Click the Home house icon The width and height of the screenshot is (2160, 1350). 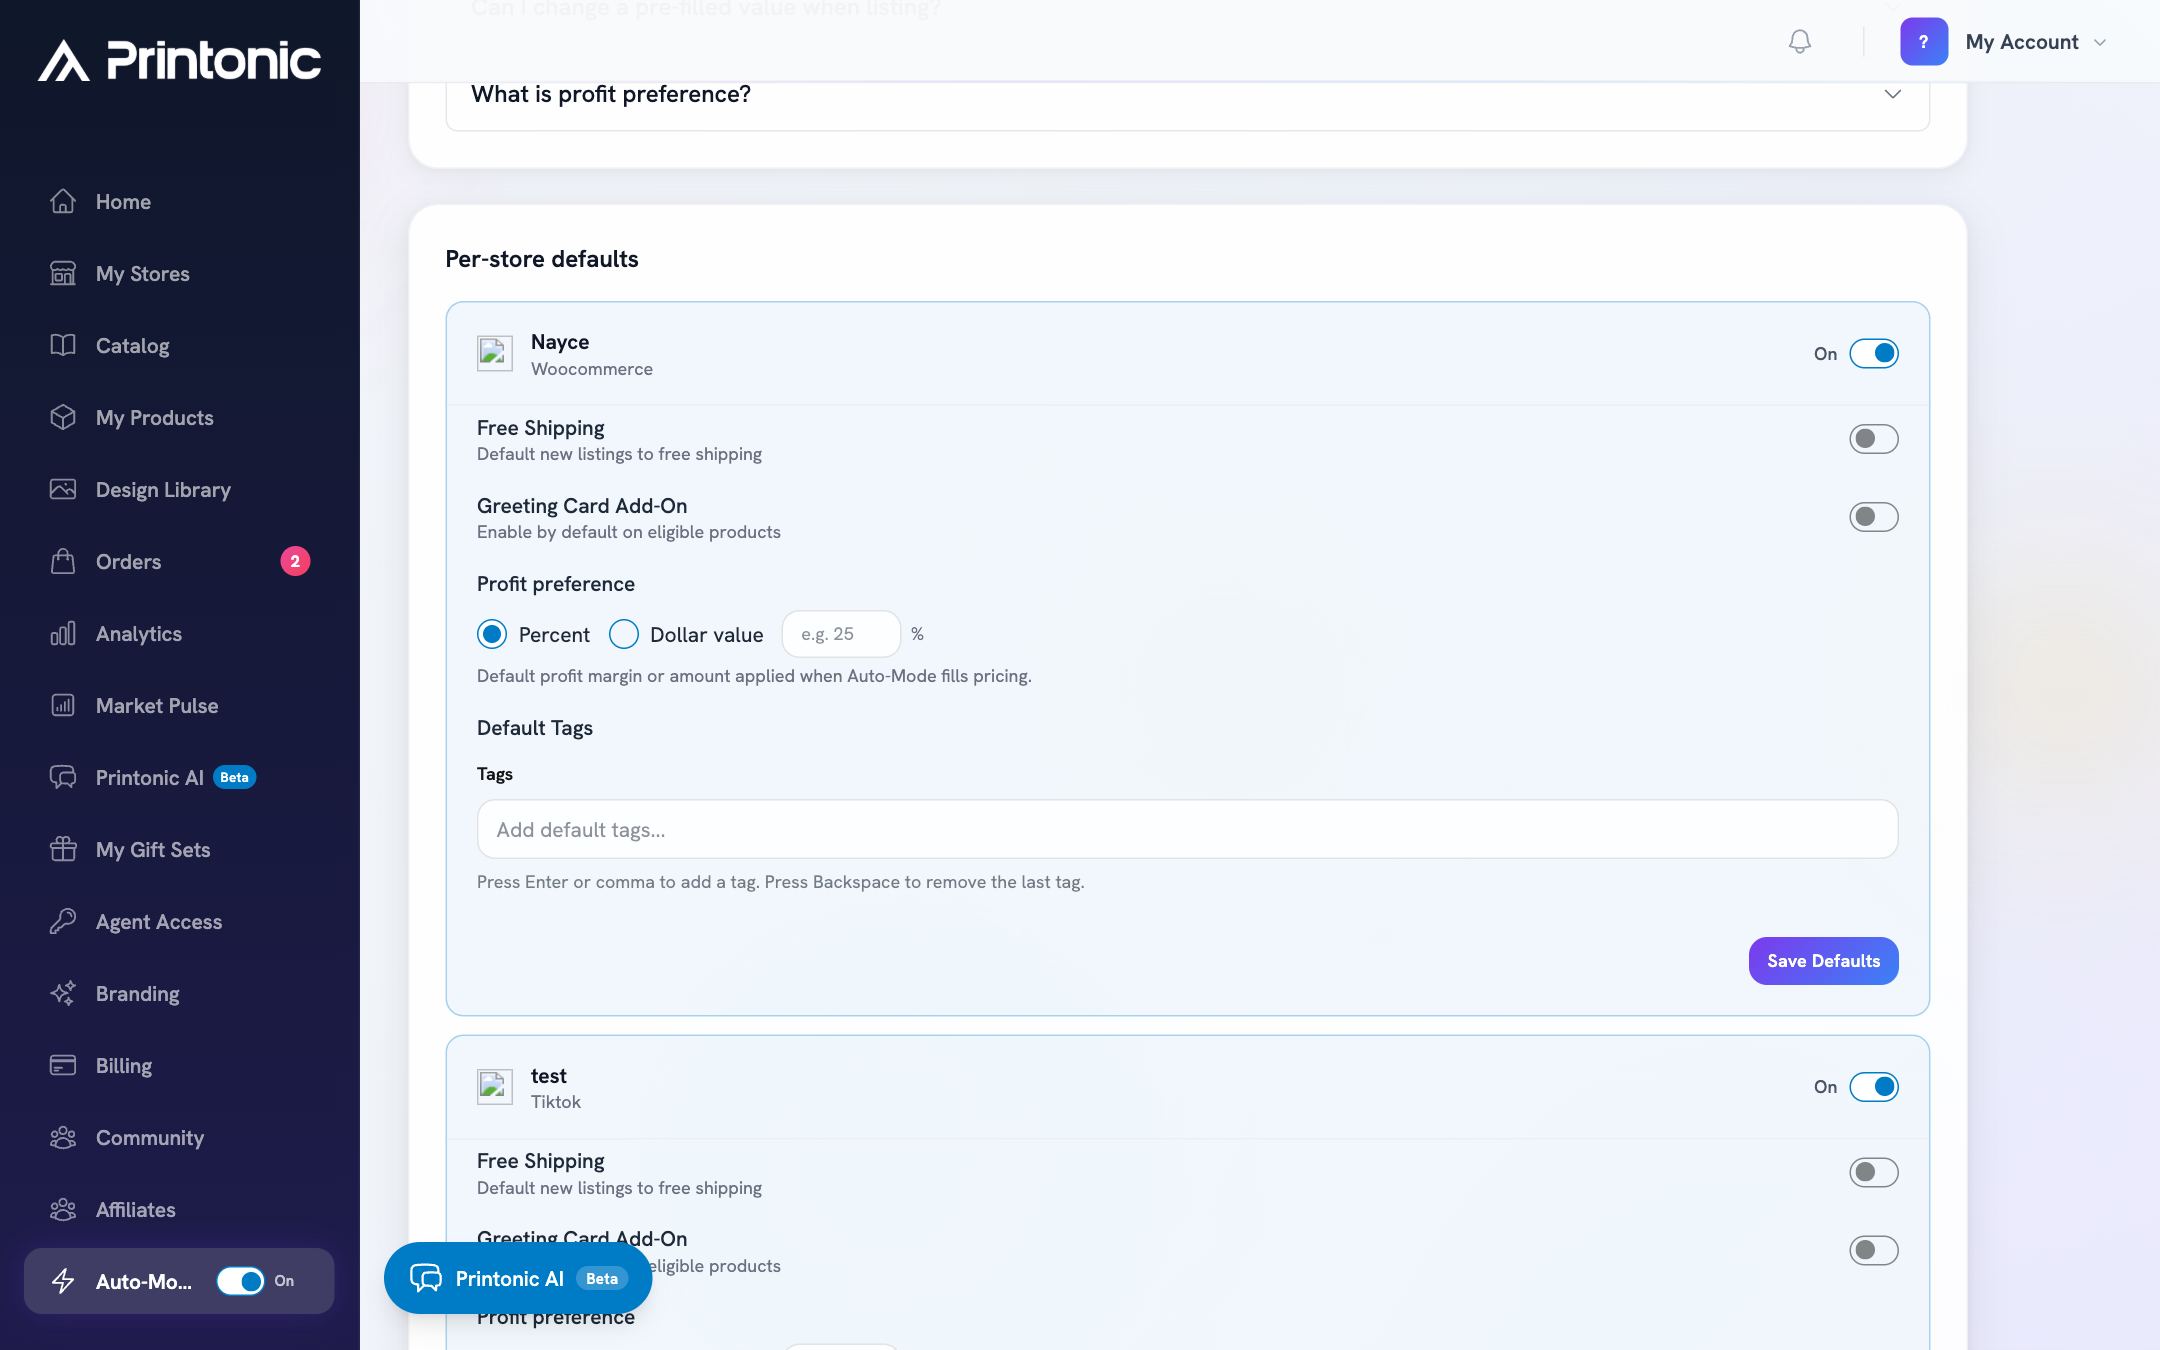pyautogui.click(x=63, y=201)
